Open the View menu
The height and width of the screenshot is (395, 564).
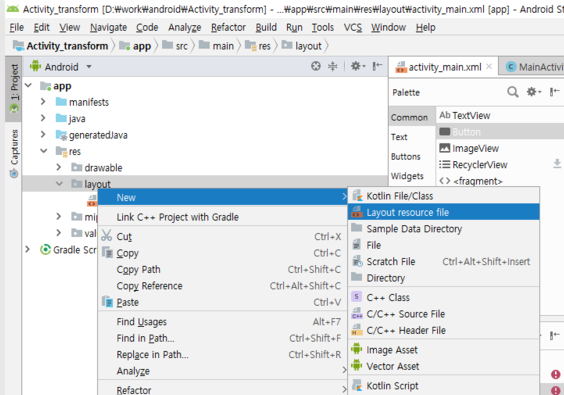[69, 27]
